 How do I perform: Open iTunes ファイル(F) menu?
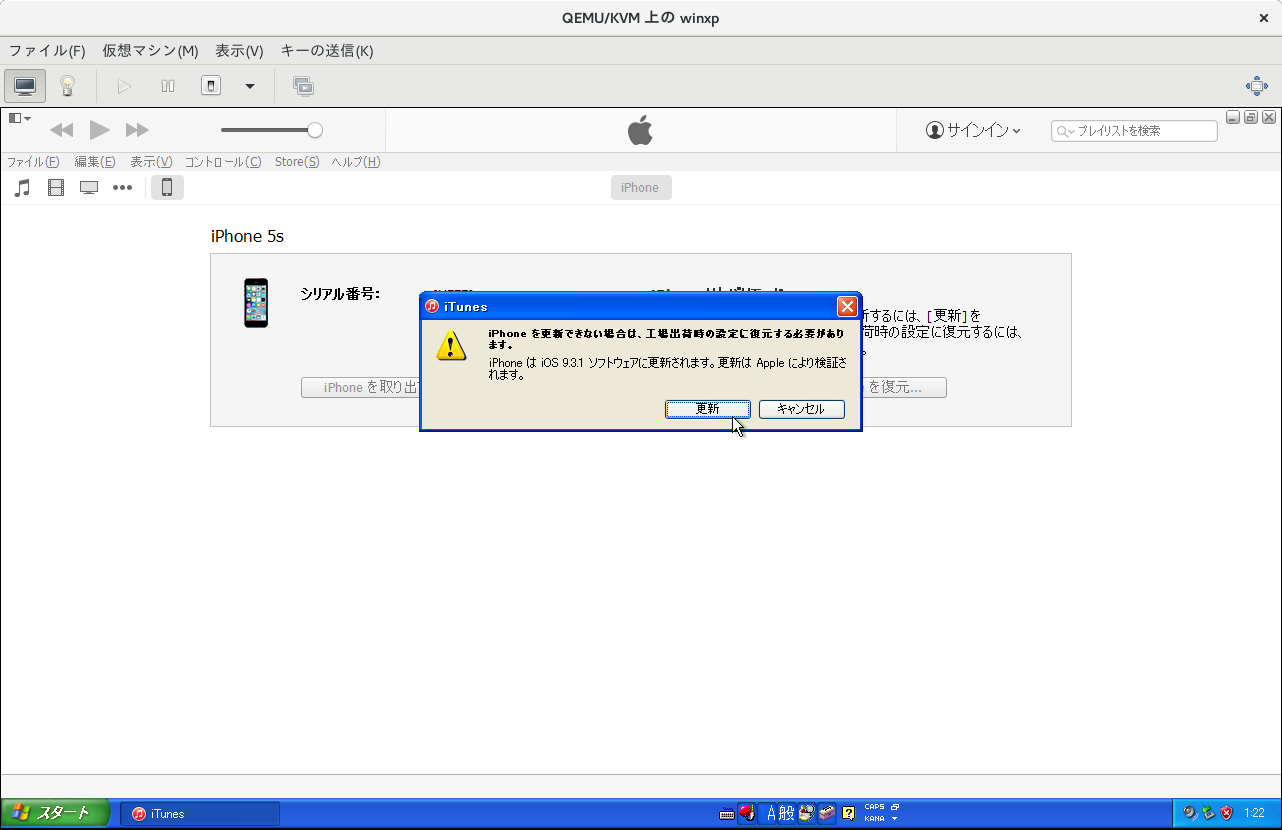33,162
